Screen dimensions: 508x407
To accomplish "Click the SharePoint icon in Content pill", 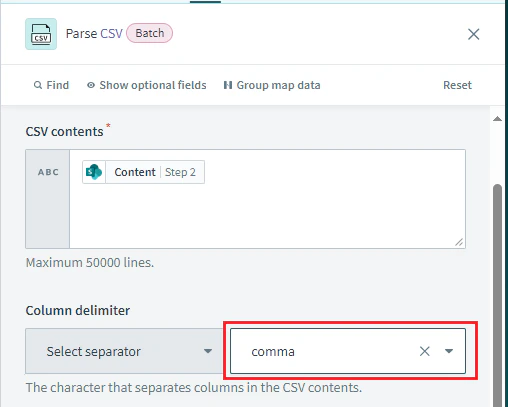I will coord(94,172).
